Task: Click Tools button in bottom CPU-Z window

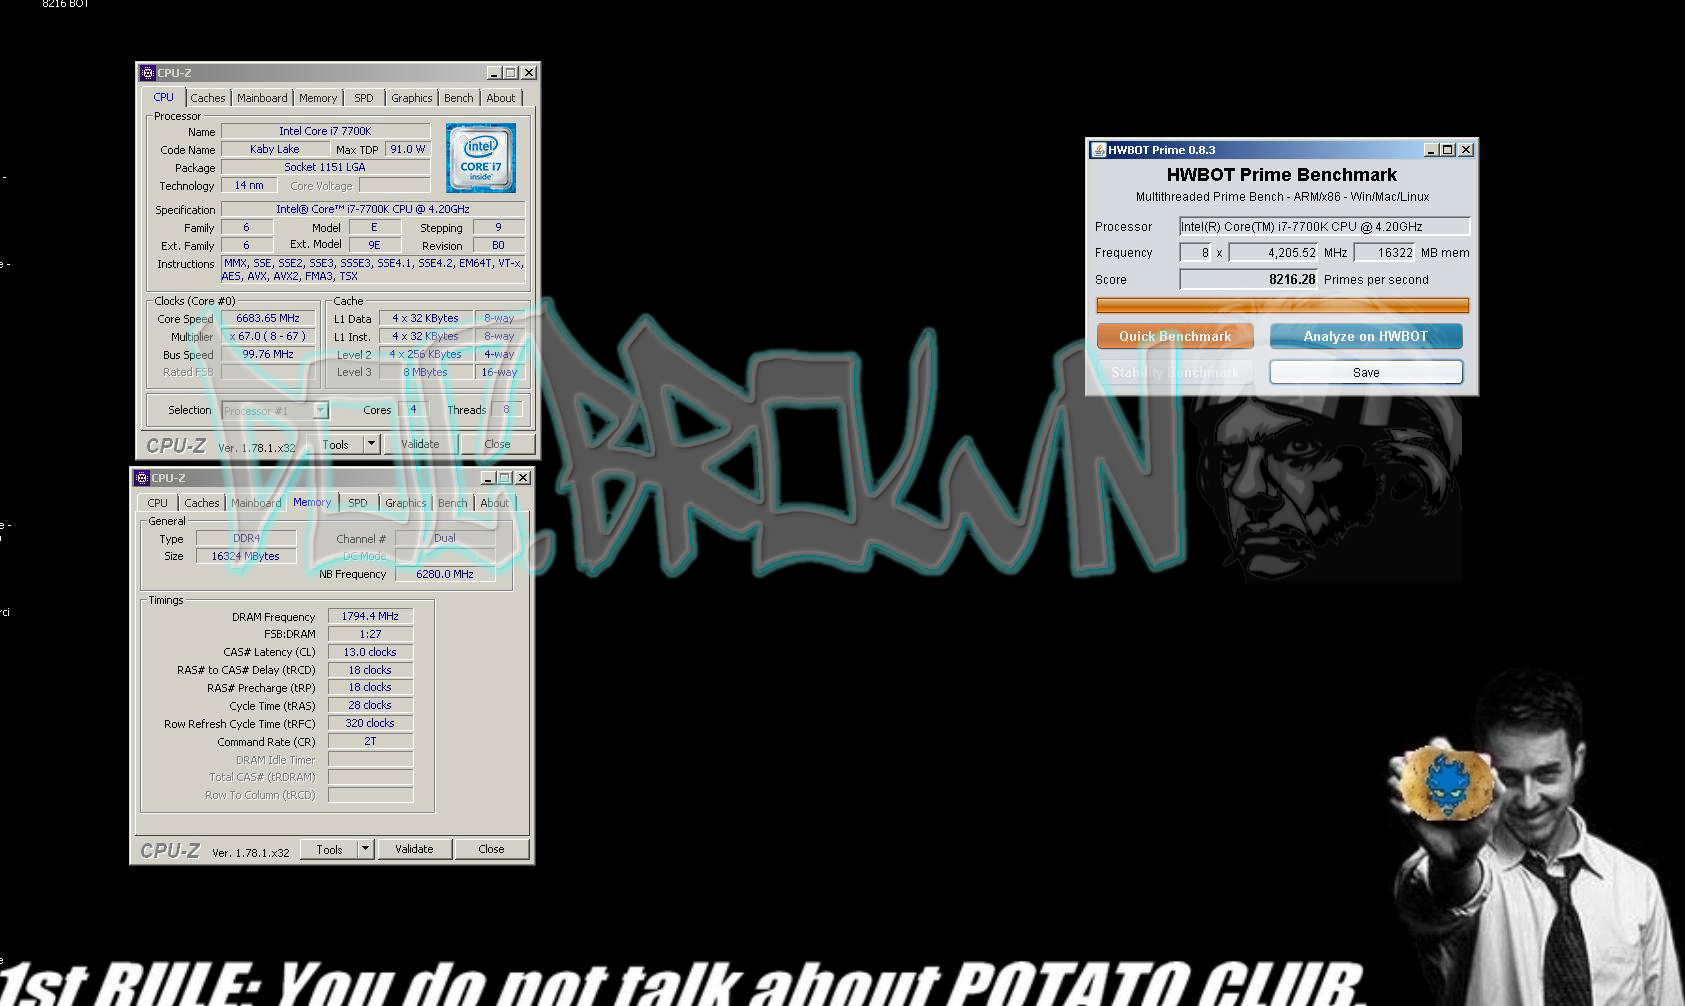Action: pos(330,849)
